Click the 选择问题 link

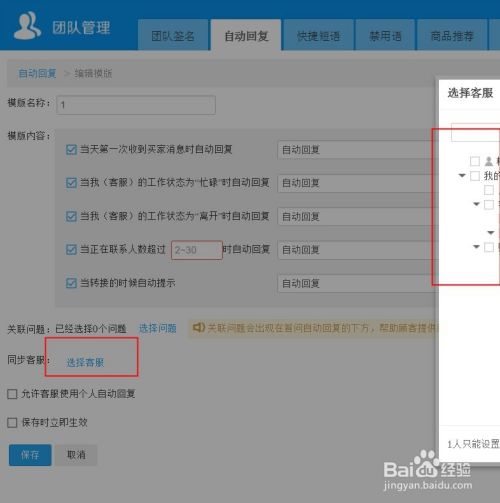click(x=158, y=328)
